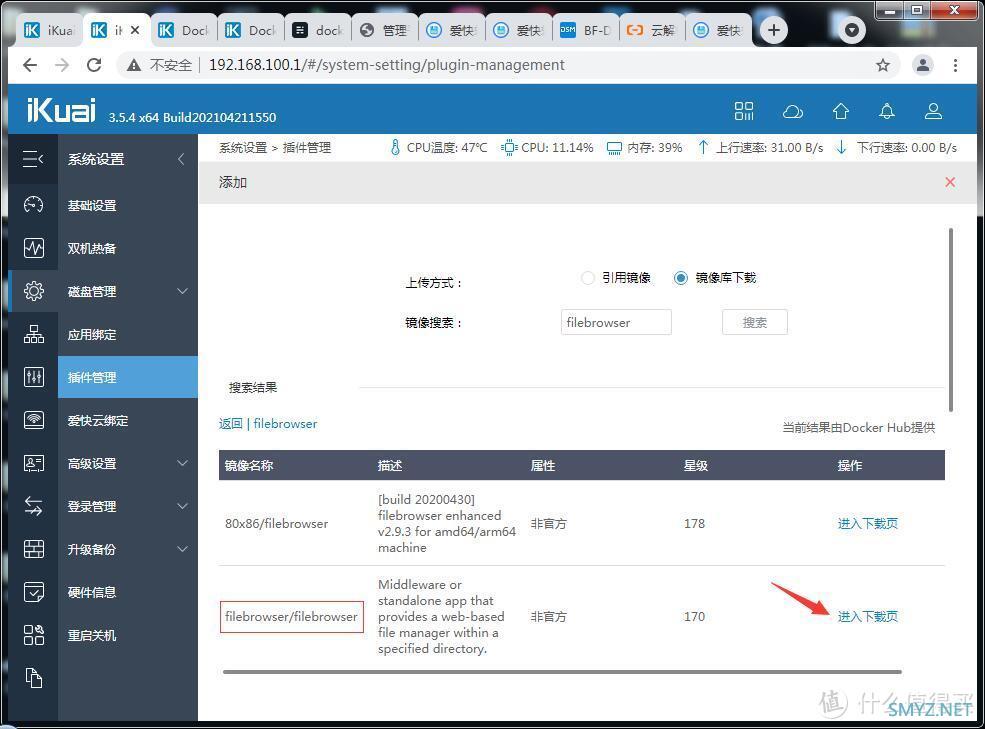Open 进入下载页 for 80x86/filebrowser
The width and height of the screenshot is (985, 729).
click(868, 523)
